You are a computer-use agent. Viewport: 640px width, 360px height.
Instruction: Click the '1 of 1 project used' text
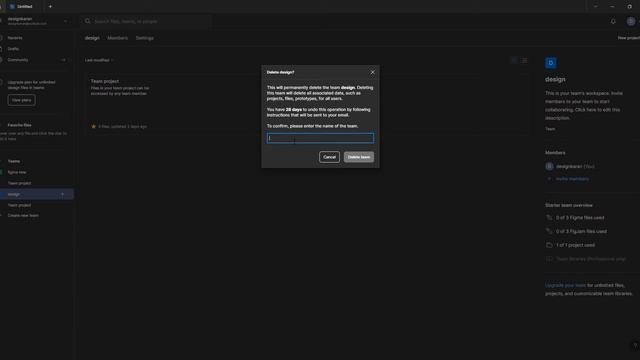coord(575,245)
